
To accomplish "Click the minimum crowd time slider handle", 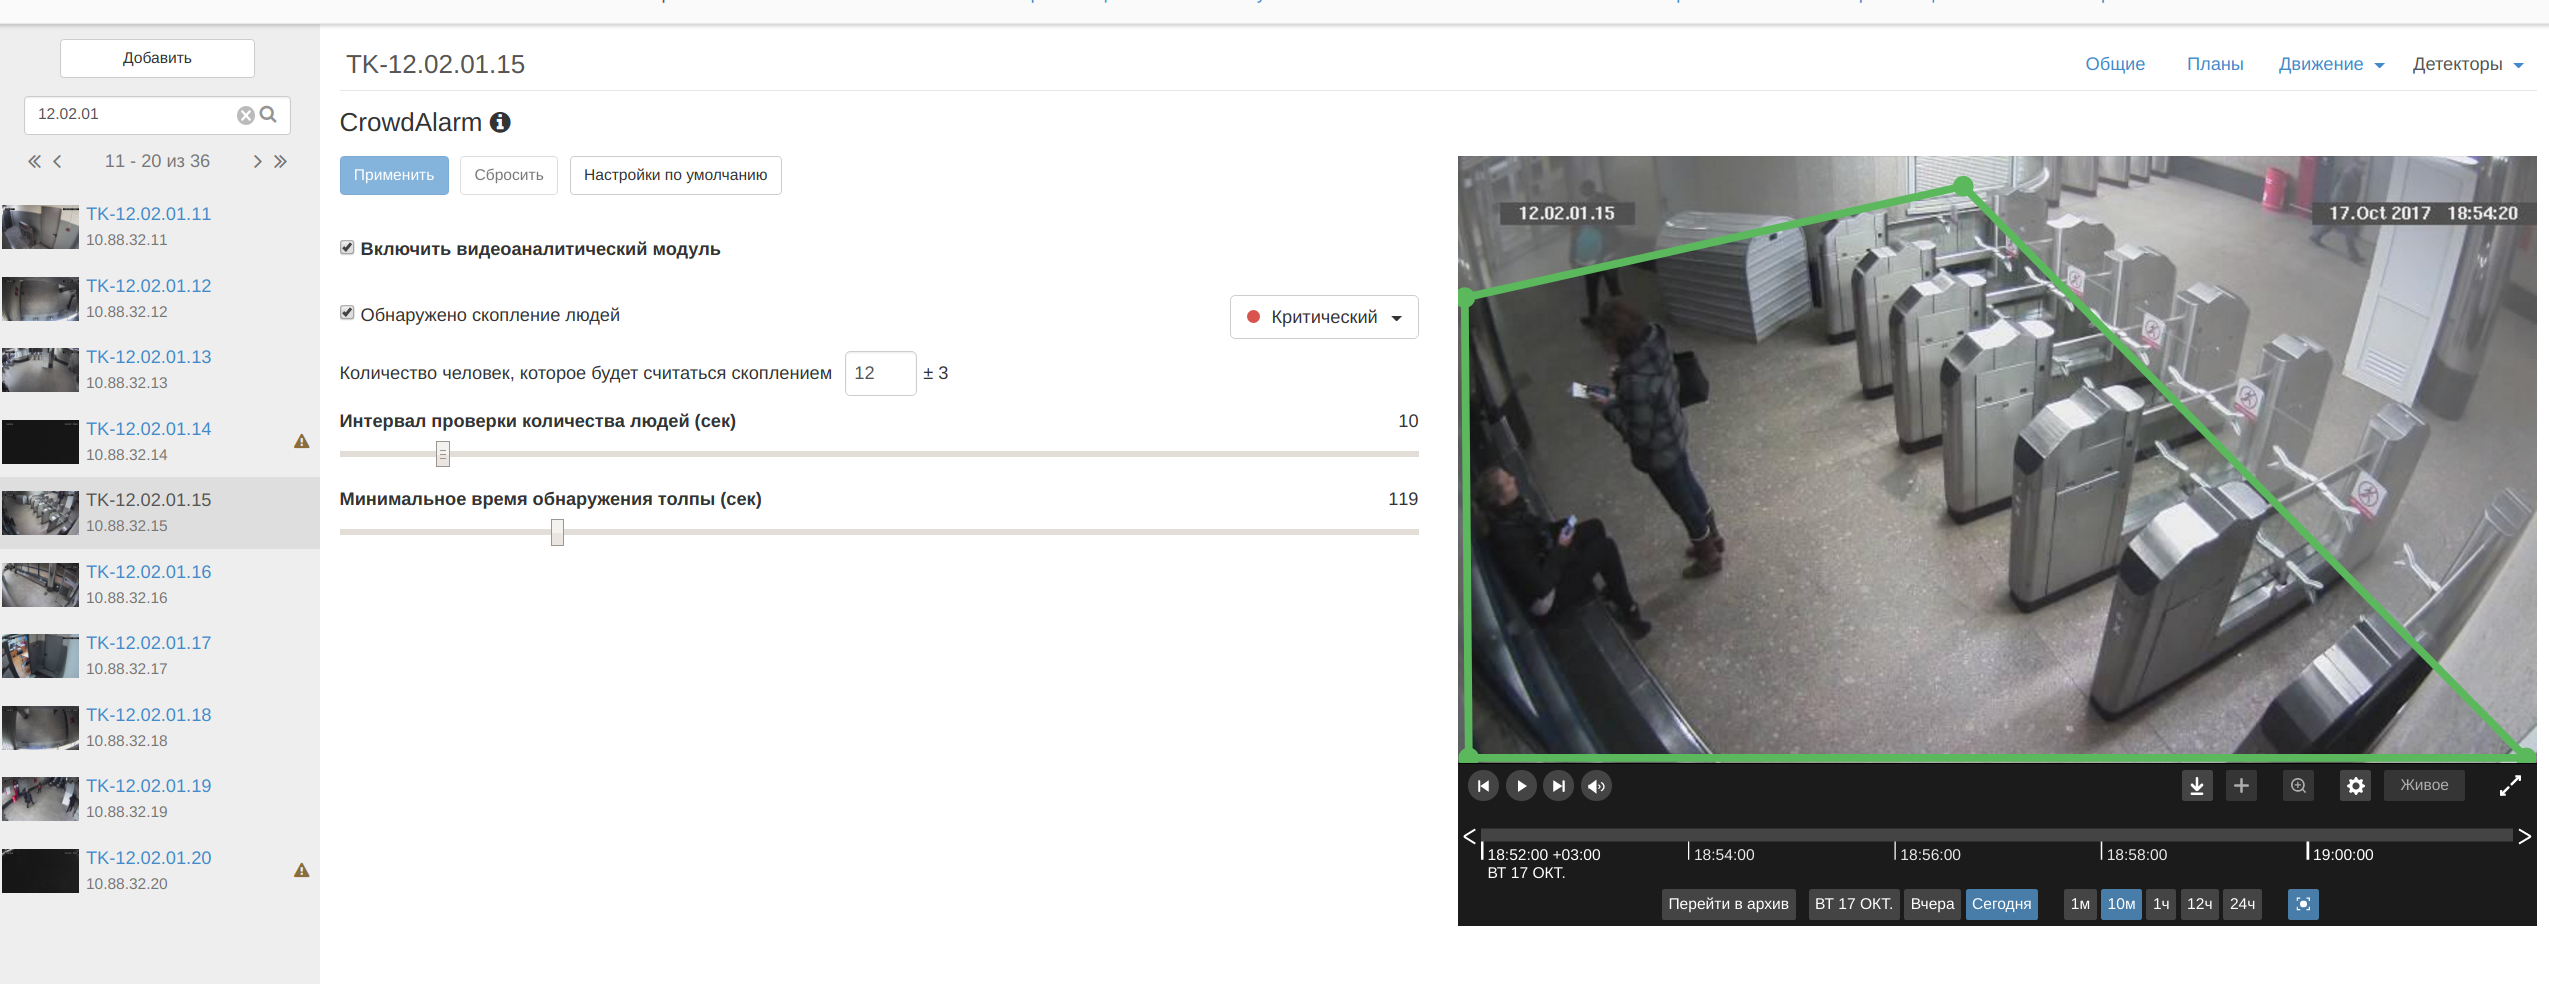I will (557, 532).
